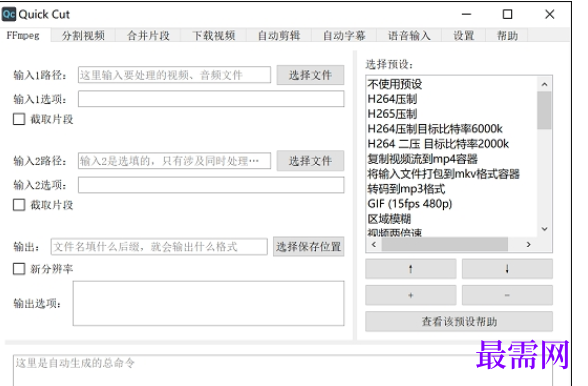Click the horizontal preset scrollbar thumb
The height and width of the screenshot is (386, 588).
click(x=445, y=245)
